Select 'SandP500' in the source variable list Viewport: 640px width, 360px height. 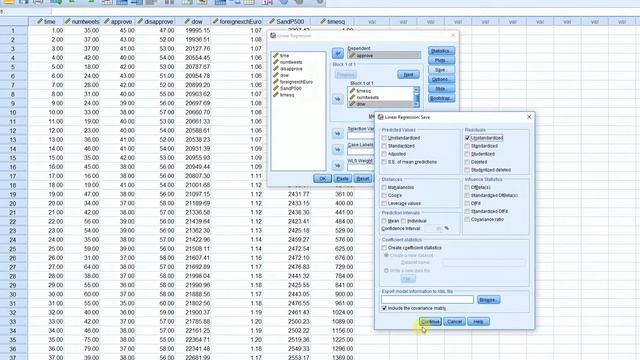[290, 88]
